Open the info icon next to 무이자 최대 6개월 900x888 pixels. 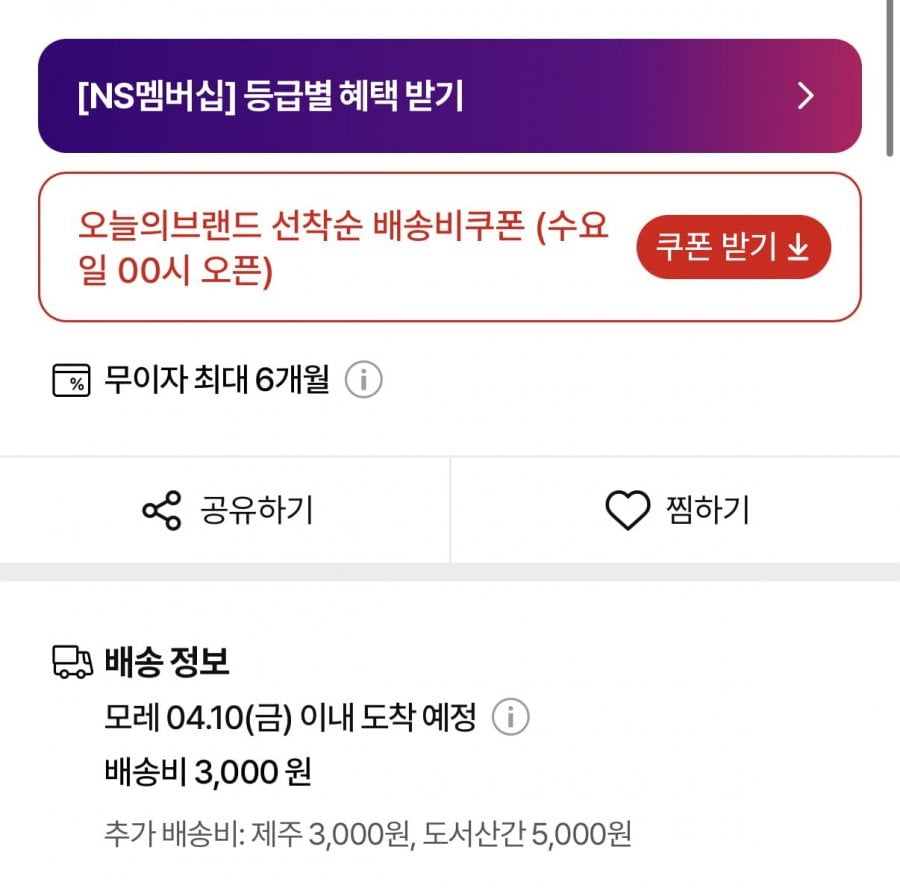(363, 381)
